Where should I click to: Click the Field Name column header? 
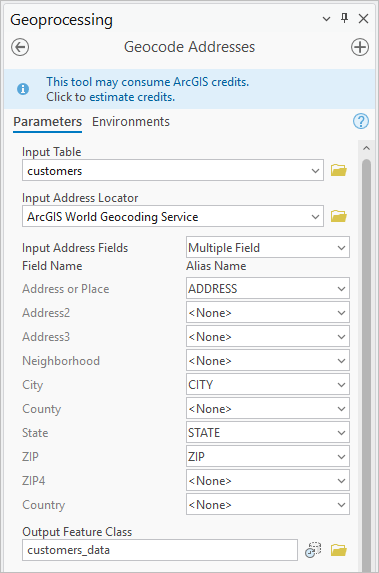point(52,266)
